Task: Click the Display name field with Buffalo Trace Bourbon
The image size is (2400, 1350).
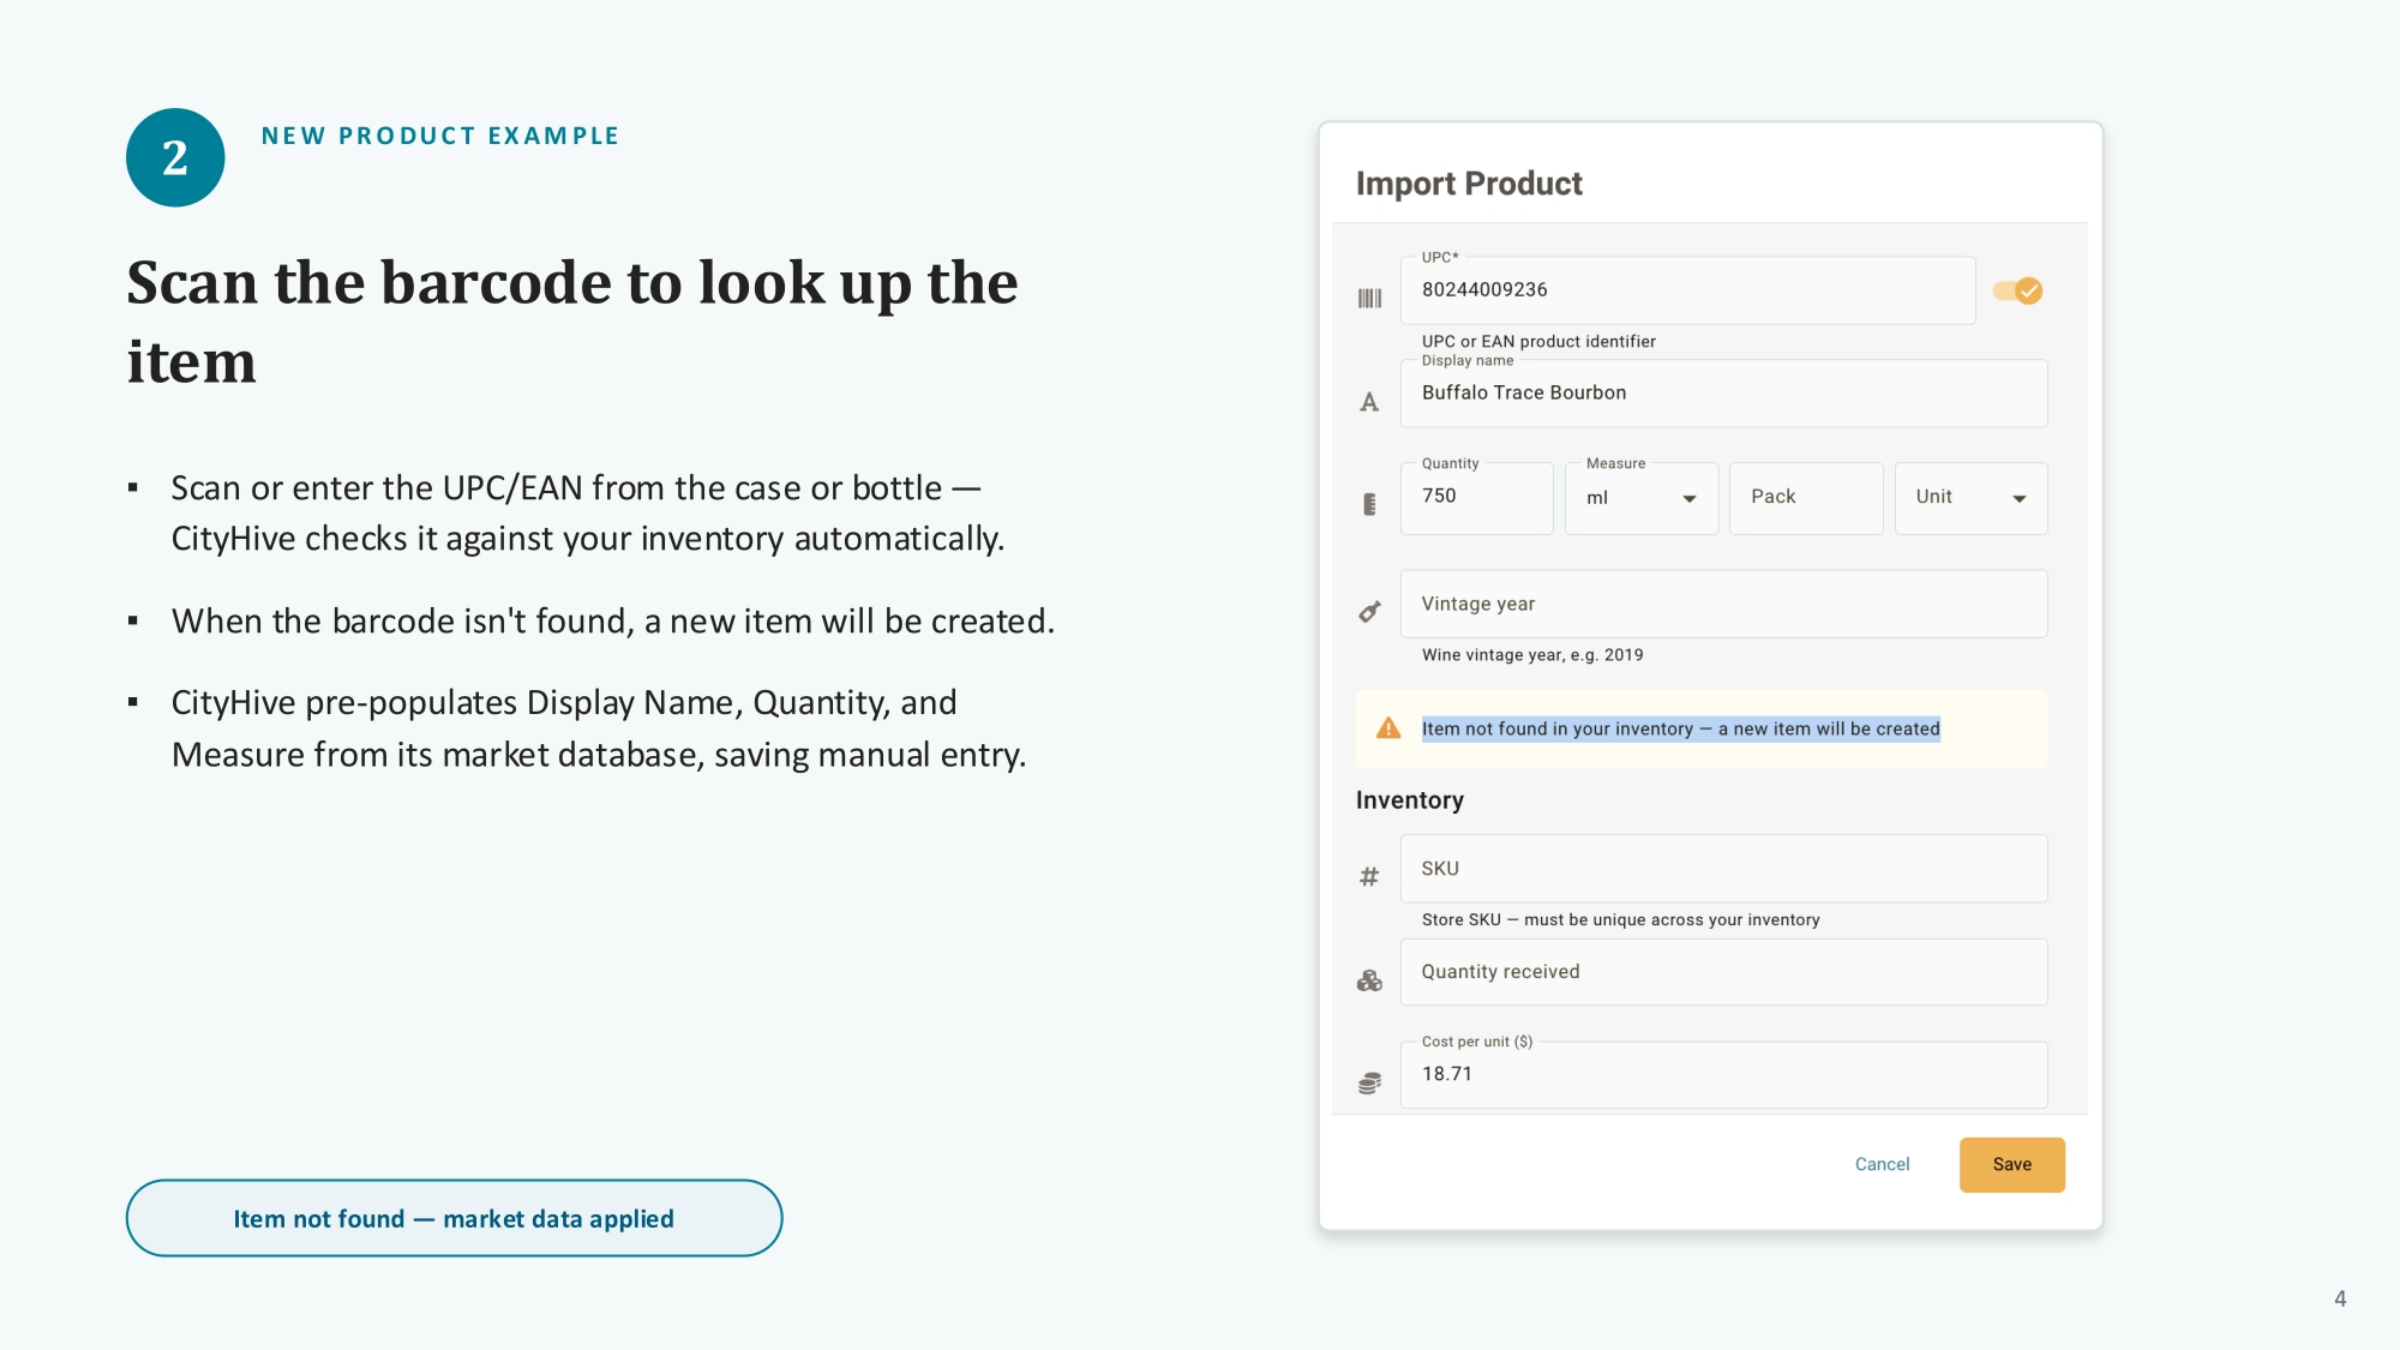Action: (x=1724, y=393)
